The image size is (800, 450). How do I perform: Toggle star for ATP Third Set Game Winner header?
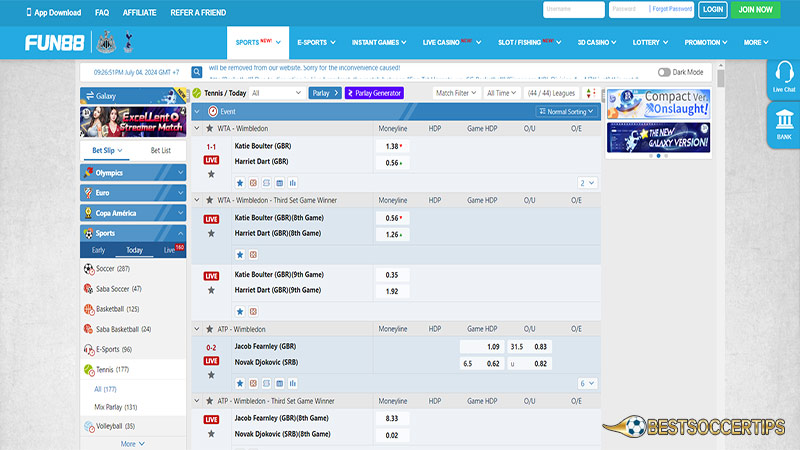[209, 401]
